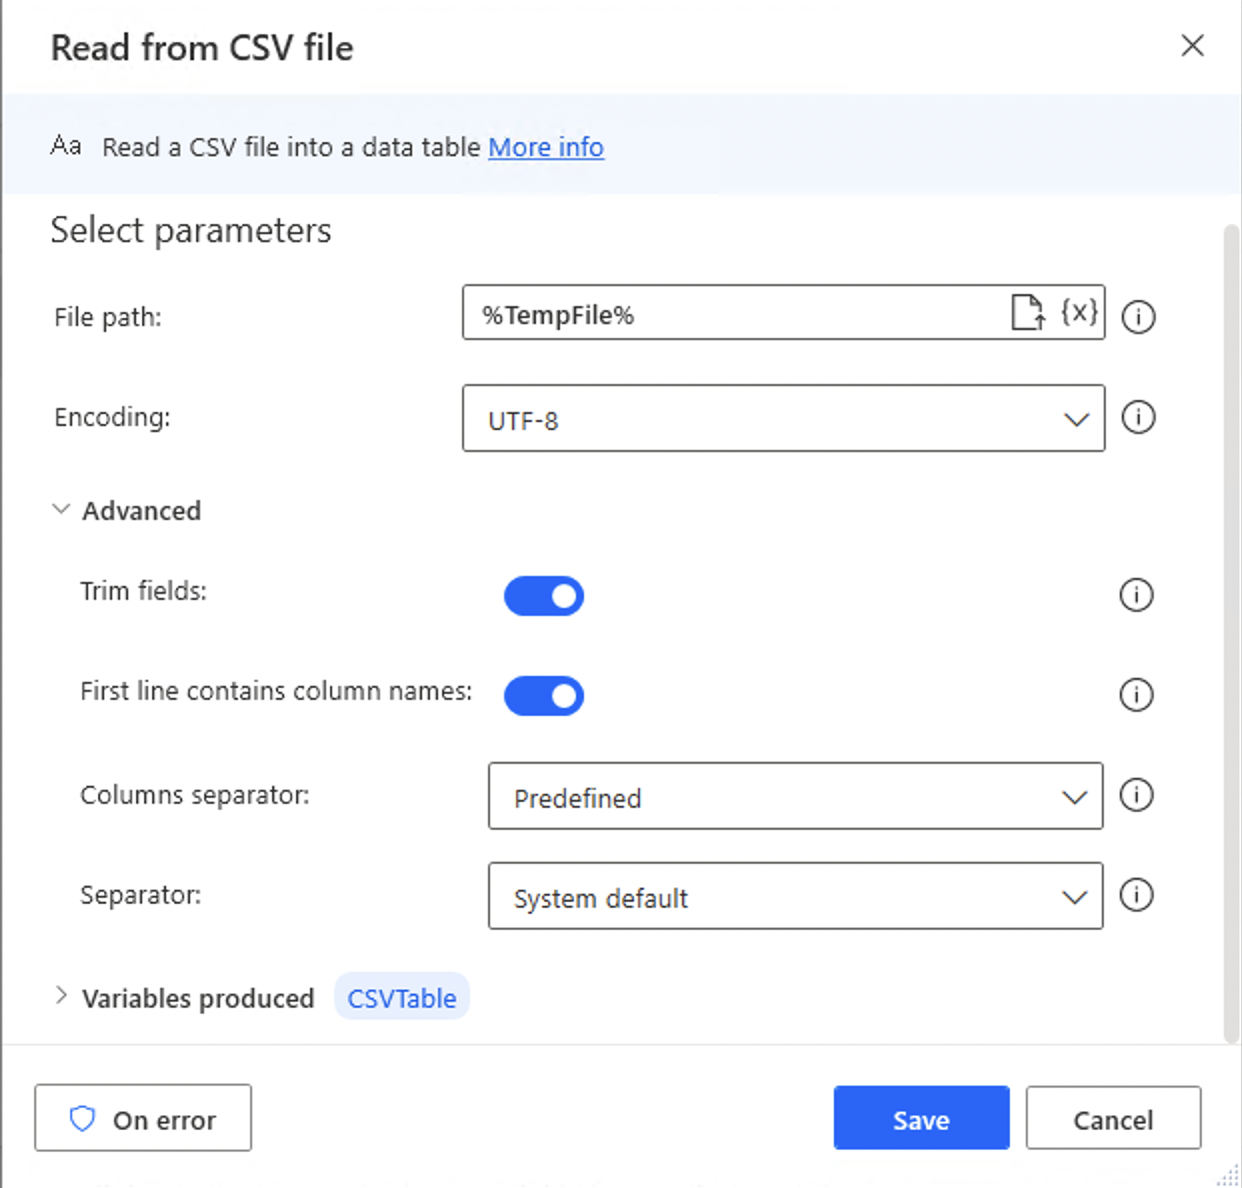
Task: Click the file selection icon in File path
Action: coord(1026,313)
